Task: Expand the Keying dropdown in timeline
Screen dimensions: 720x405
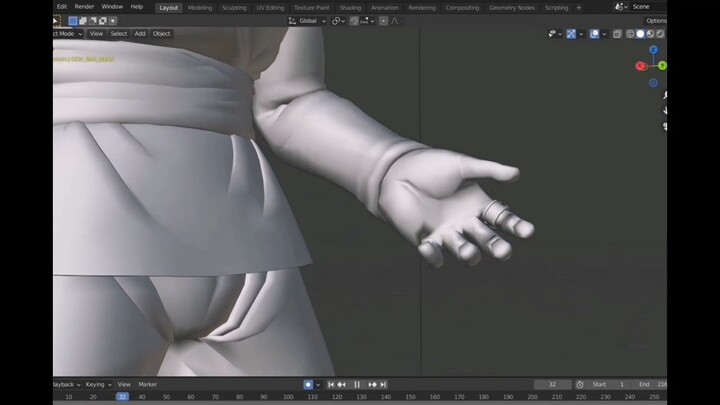Action: [97, 384]
